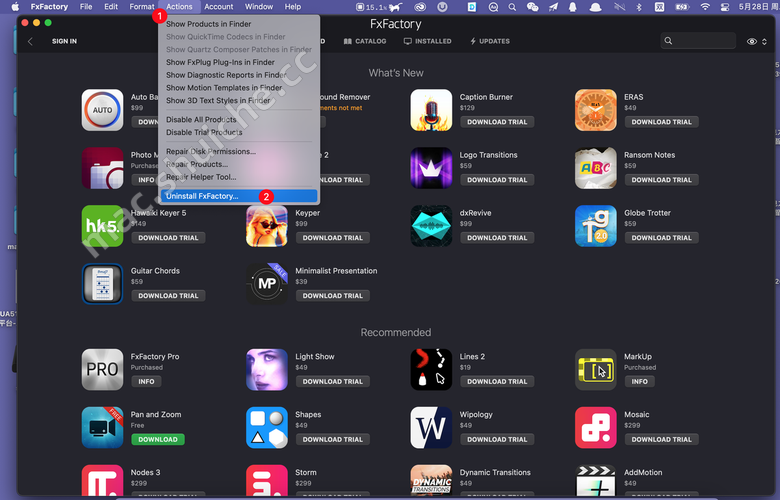
Task: Open the Wipology W icon
Action: click(431, 427)
